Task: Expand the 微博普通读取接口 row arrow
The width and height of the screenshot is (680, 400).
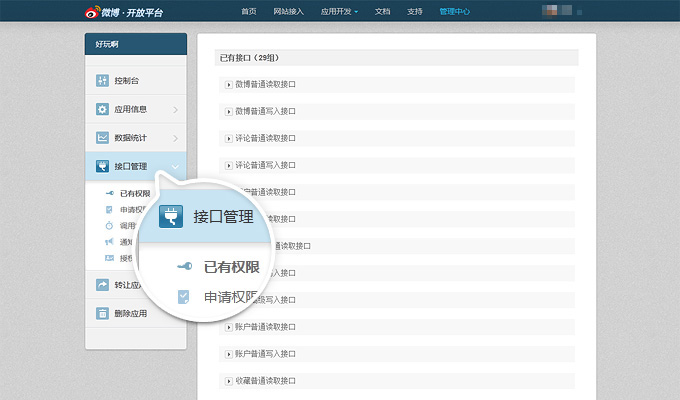Action: [x=229, y=85]
